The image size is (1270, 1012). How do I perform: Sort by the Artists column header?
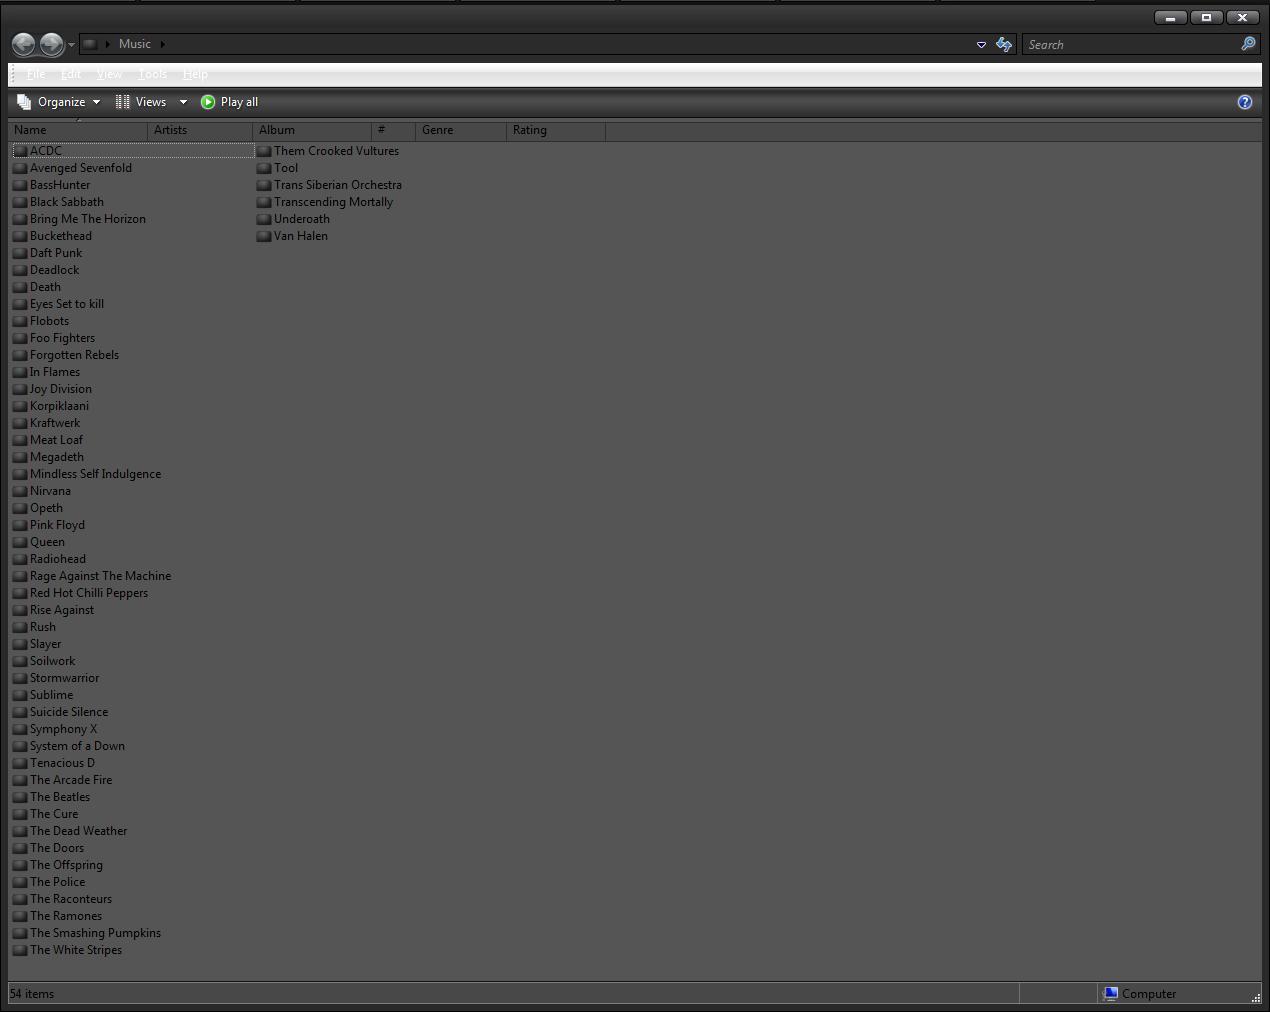[x=200, y=130]
